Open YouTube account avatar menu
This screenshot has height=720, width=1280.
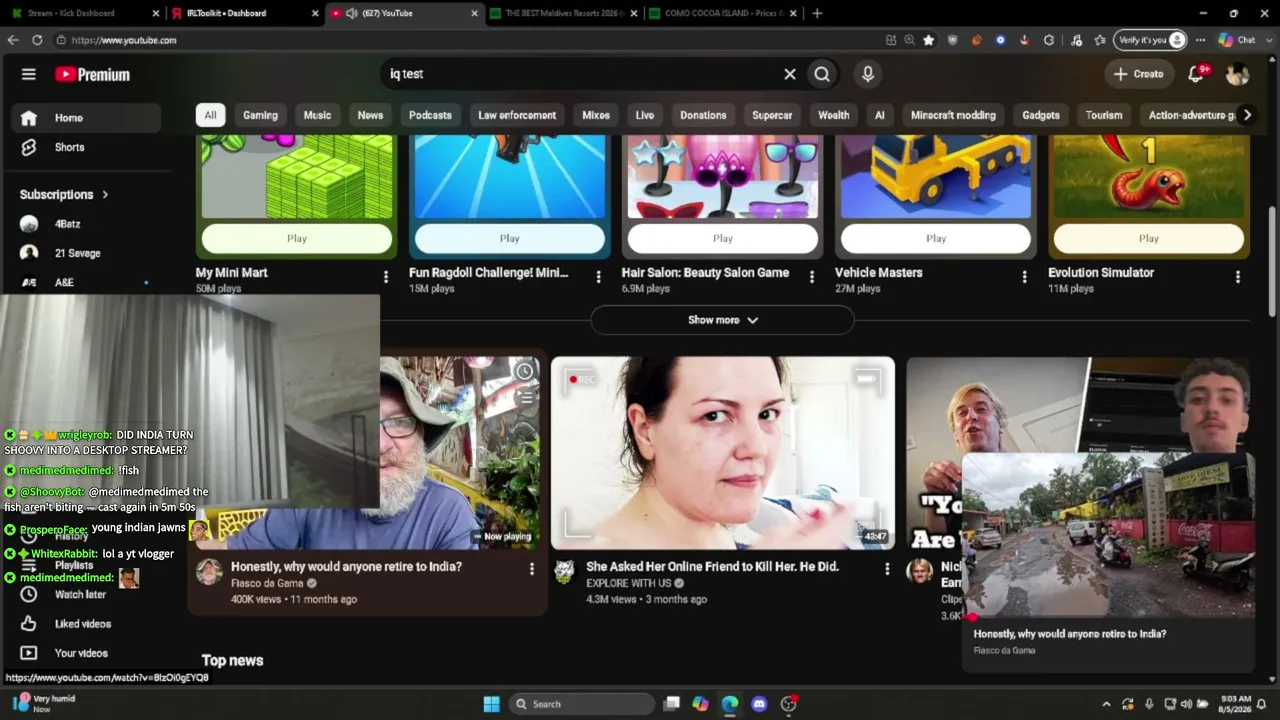coord(1237,74)
